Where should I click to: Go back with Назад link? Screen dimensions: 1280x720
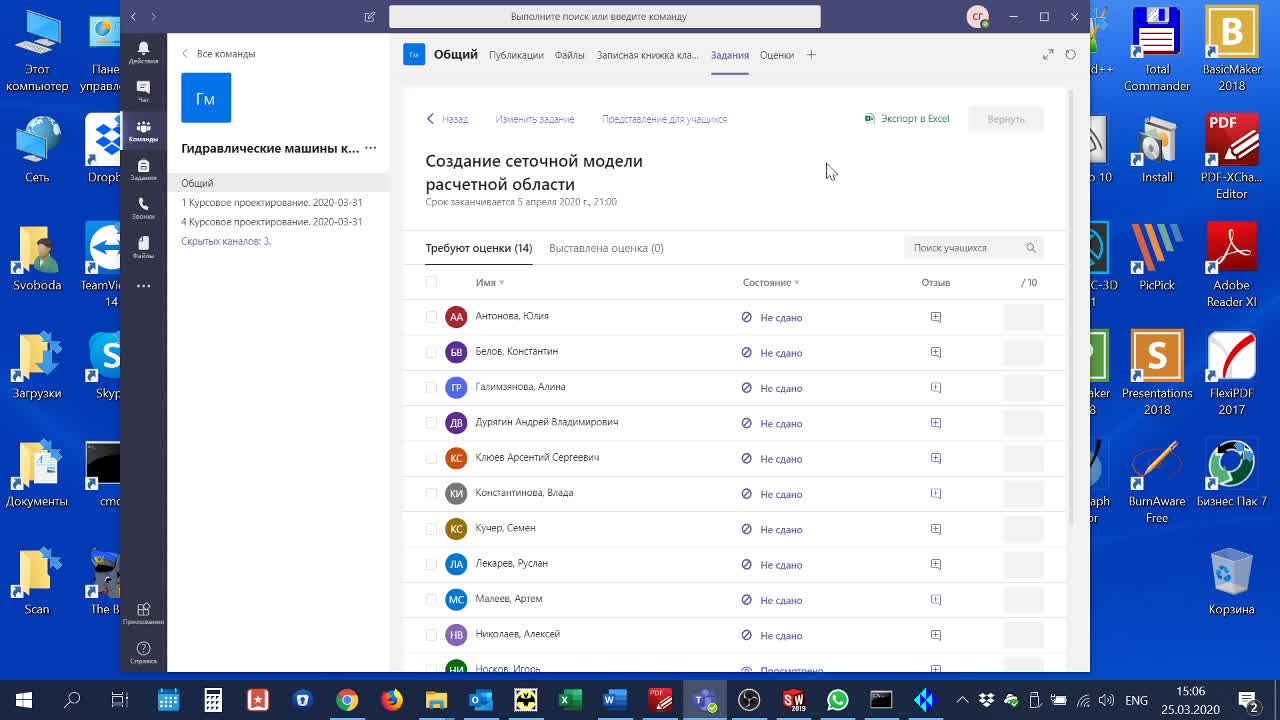click(x=447, y=119)
